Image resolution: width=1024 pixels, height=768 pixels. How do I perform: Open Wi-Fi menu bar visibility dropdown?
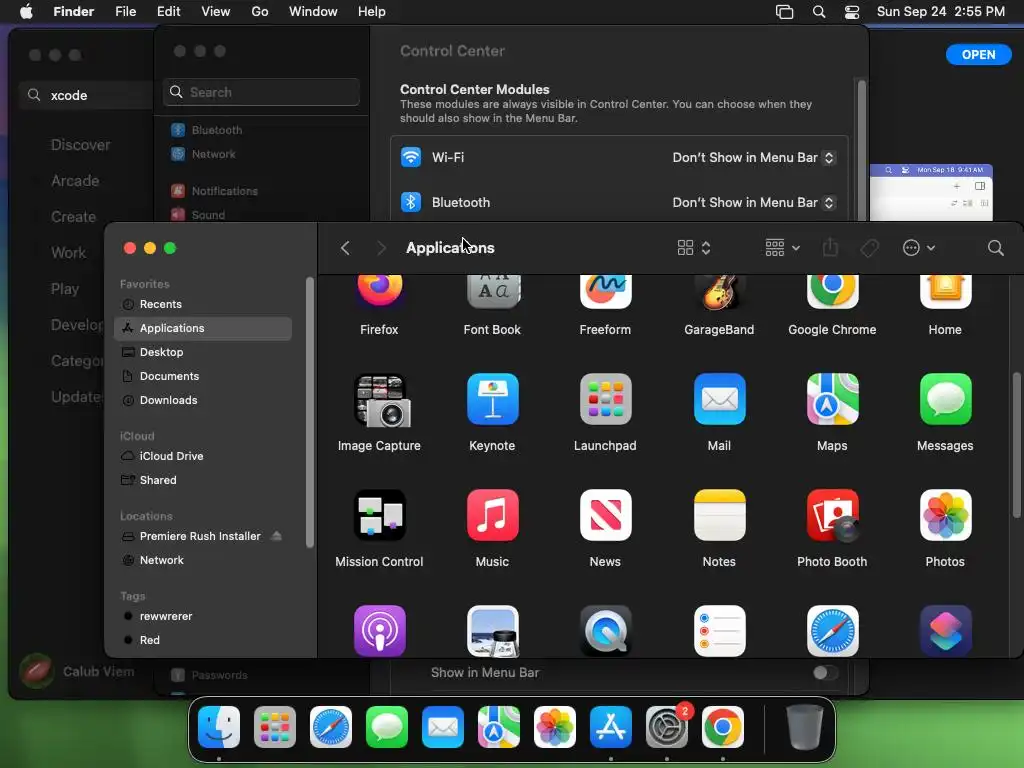click(x=754, y=157)
